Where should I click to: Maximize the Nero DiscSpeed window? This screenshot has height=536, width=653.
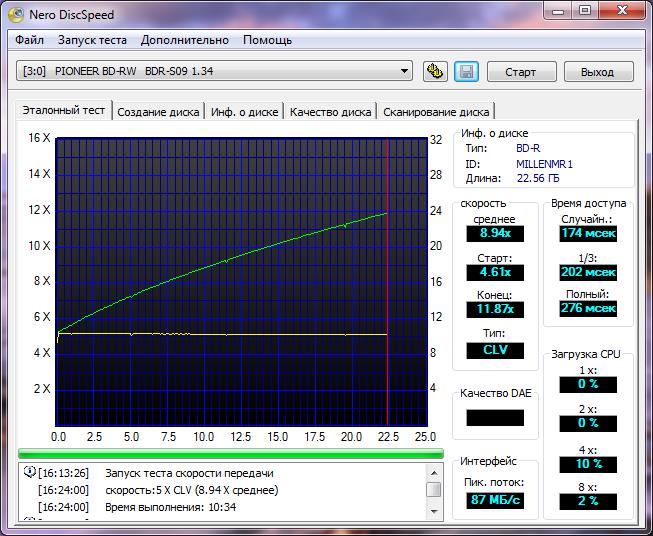click(x=584, y=11)
